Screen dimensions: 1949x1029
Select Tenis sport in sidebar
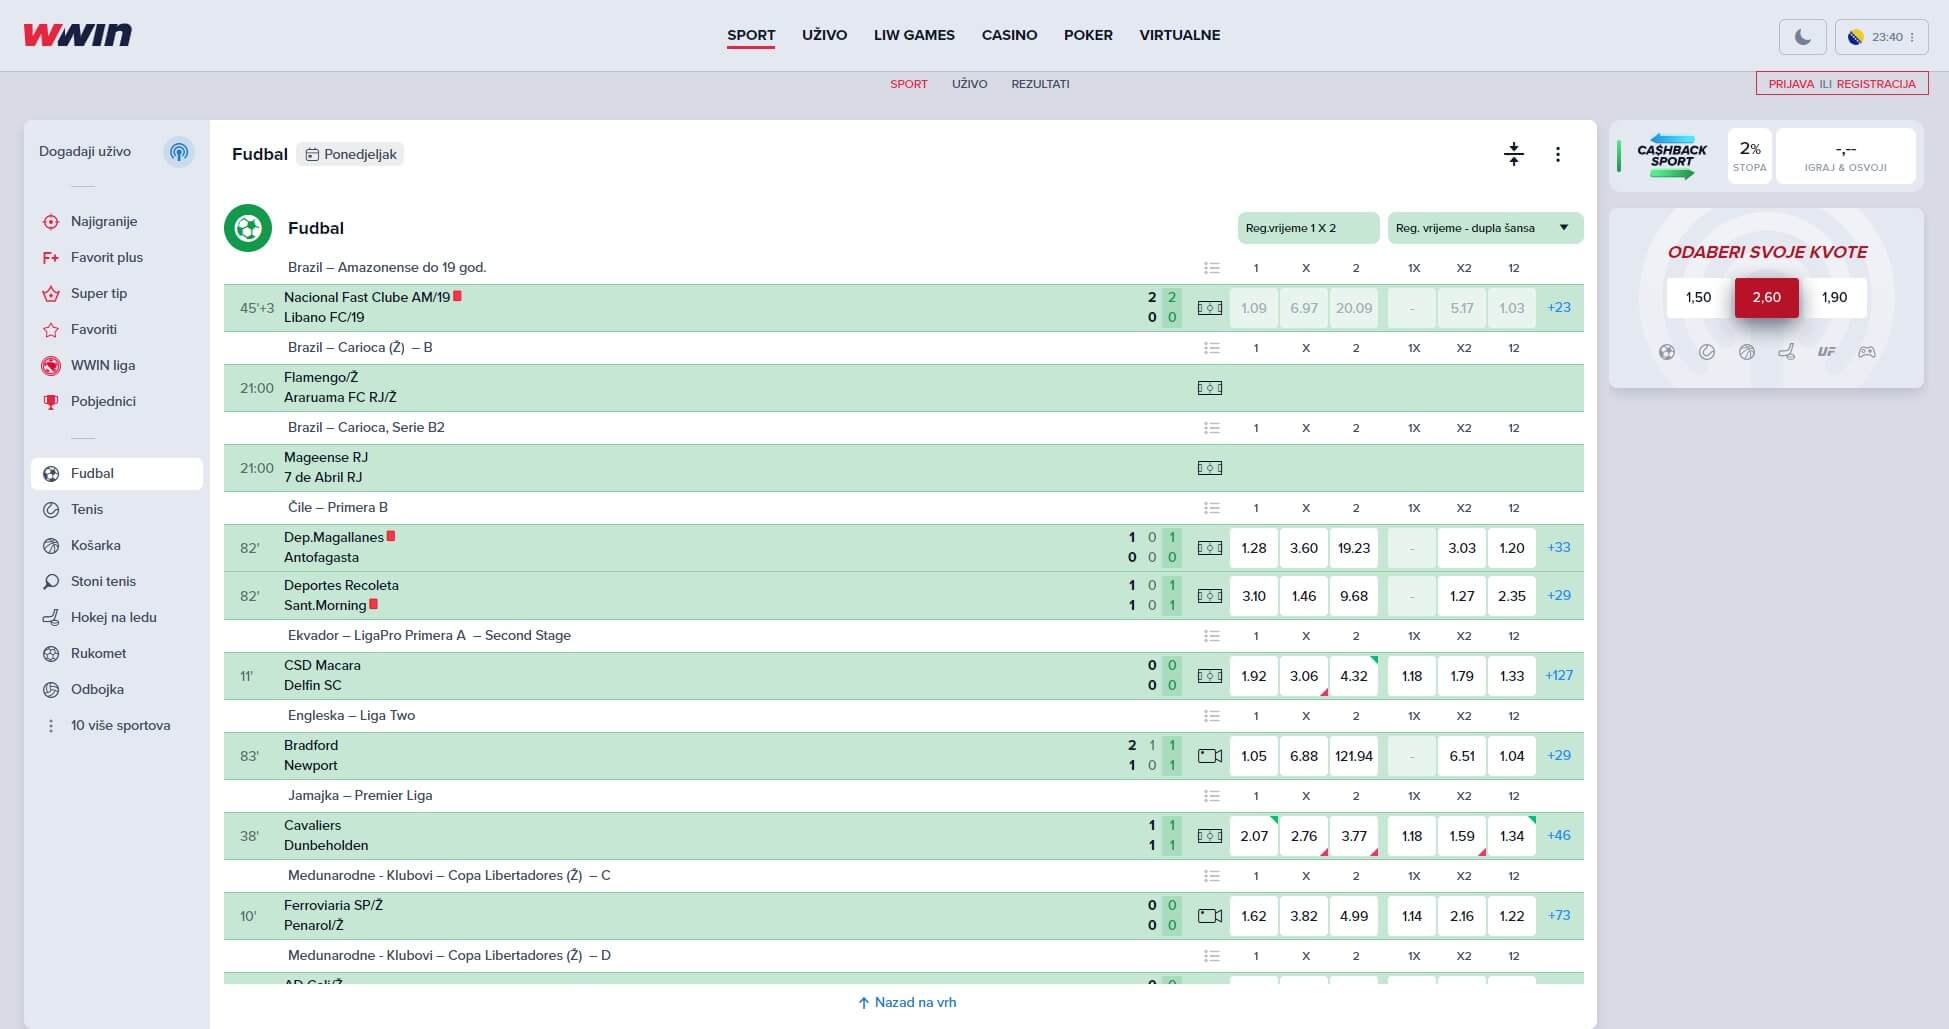point(117,509)
